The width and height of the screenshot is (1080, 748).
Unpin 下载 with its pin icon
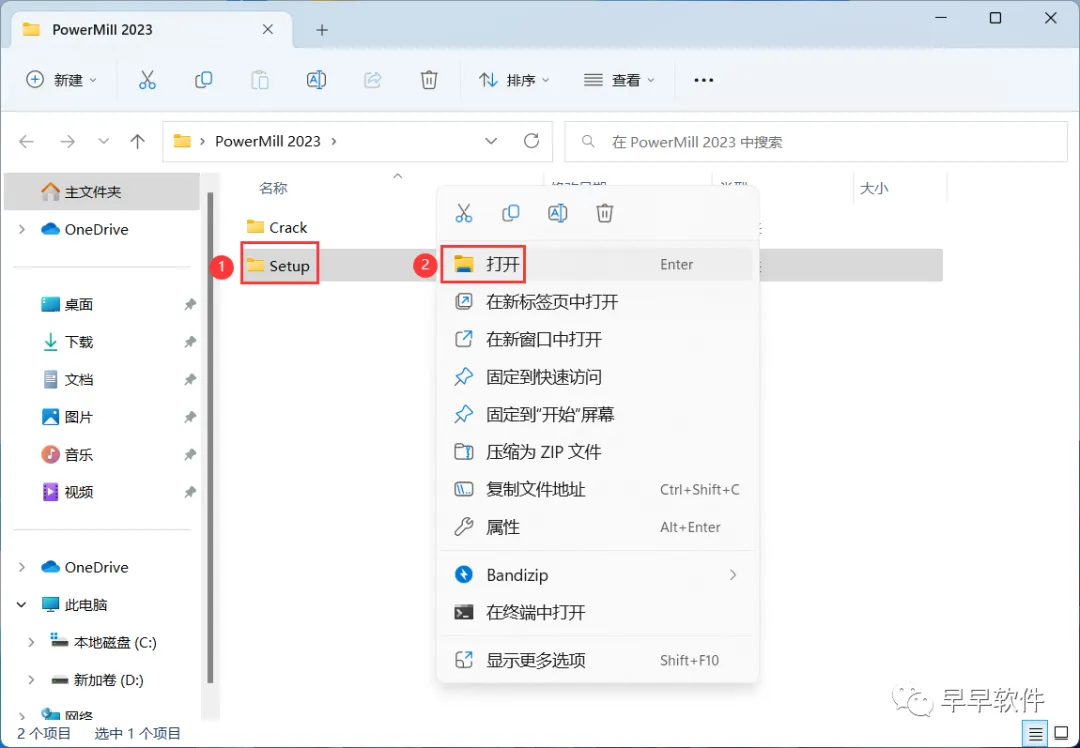189,342
